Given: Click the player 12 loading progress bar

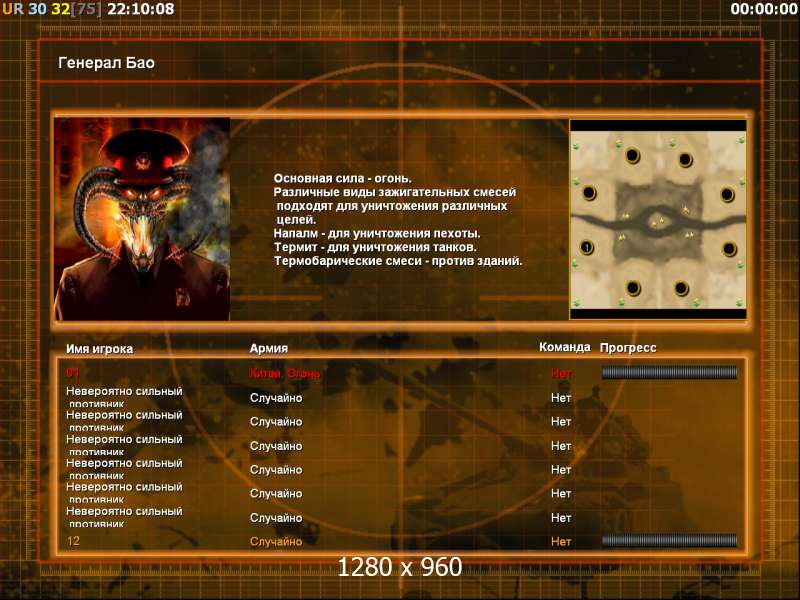Looking at the screenshot, I should (669, 541).
